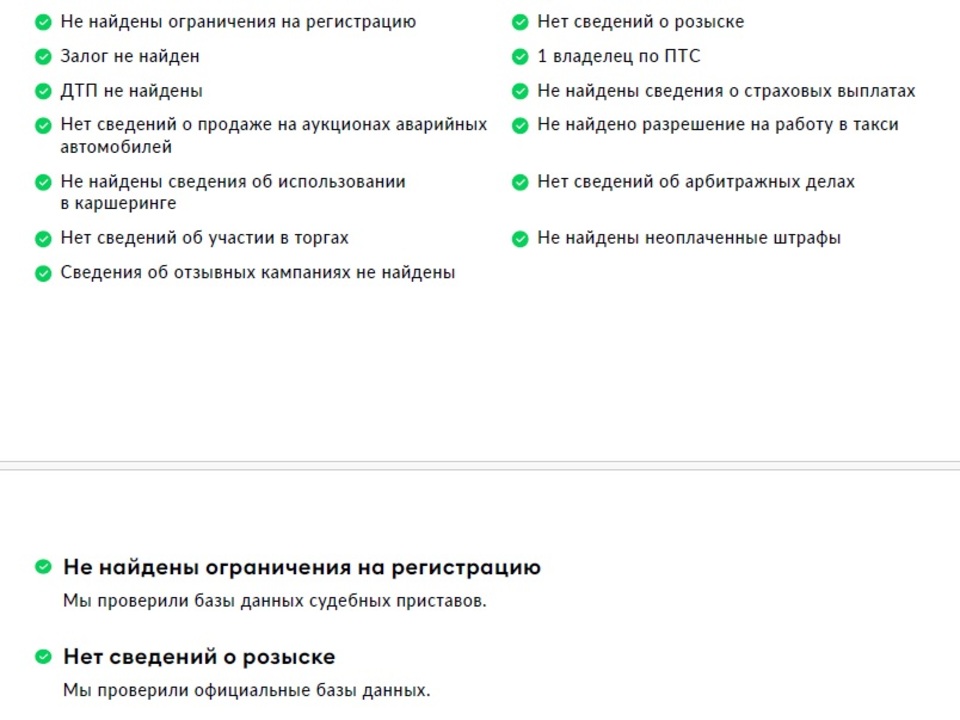Click green checkmark beside "Залог не найден"

pyautogui.click(x=43, y=57)
